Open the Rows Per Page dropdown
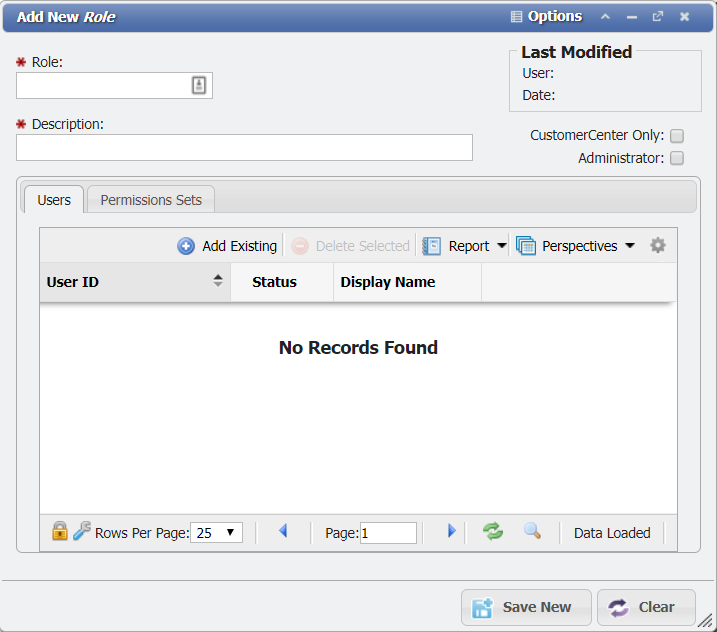 [218, 533]
